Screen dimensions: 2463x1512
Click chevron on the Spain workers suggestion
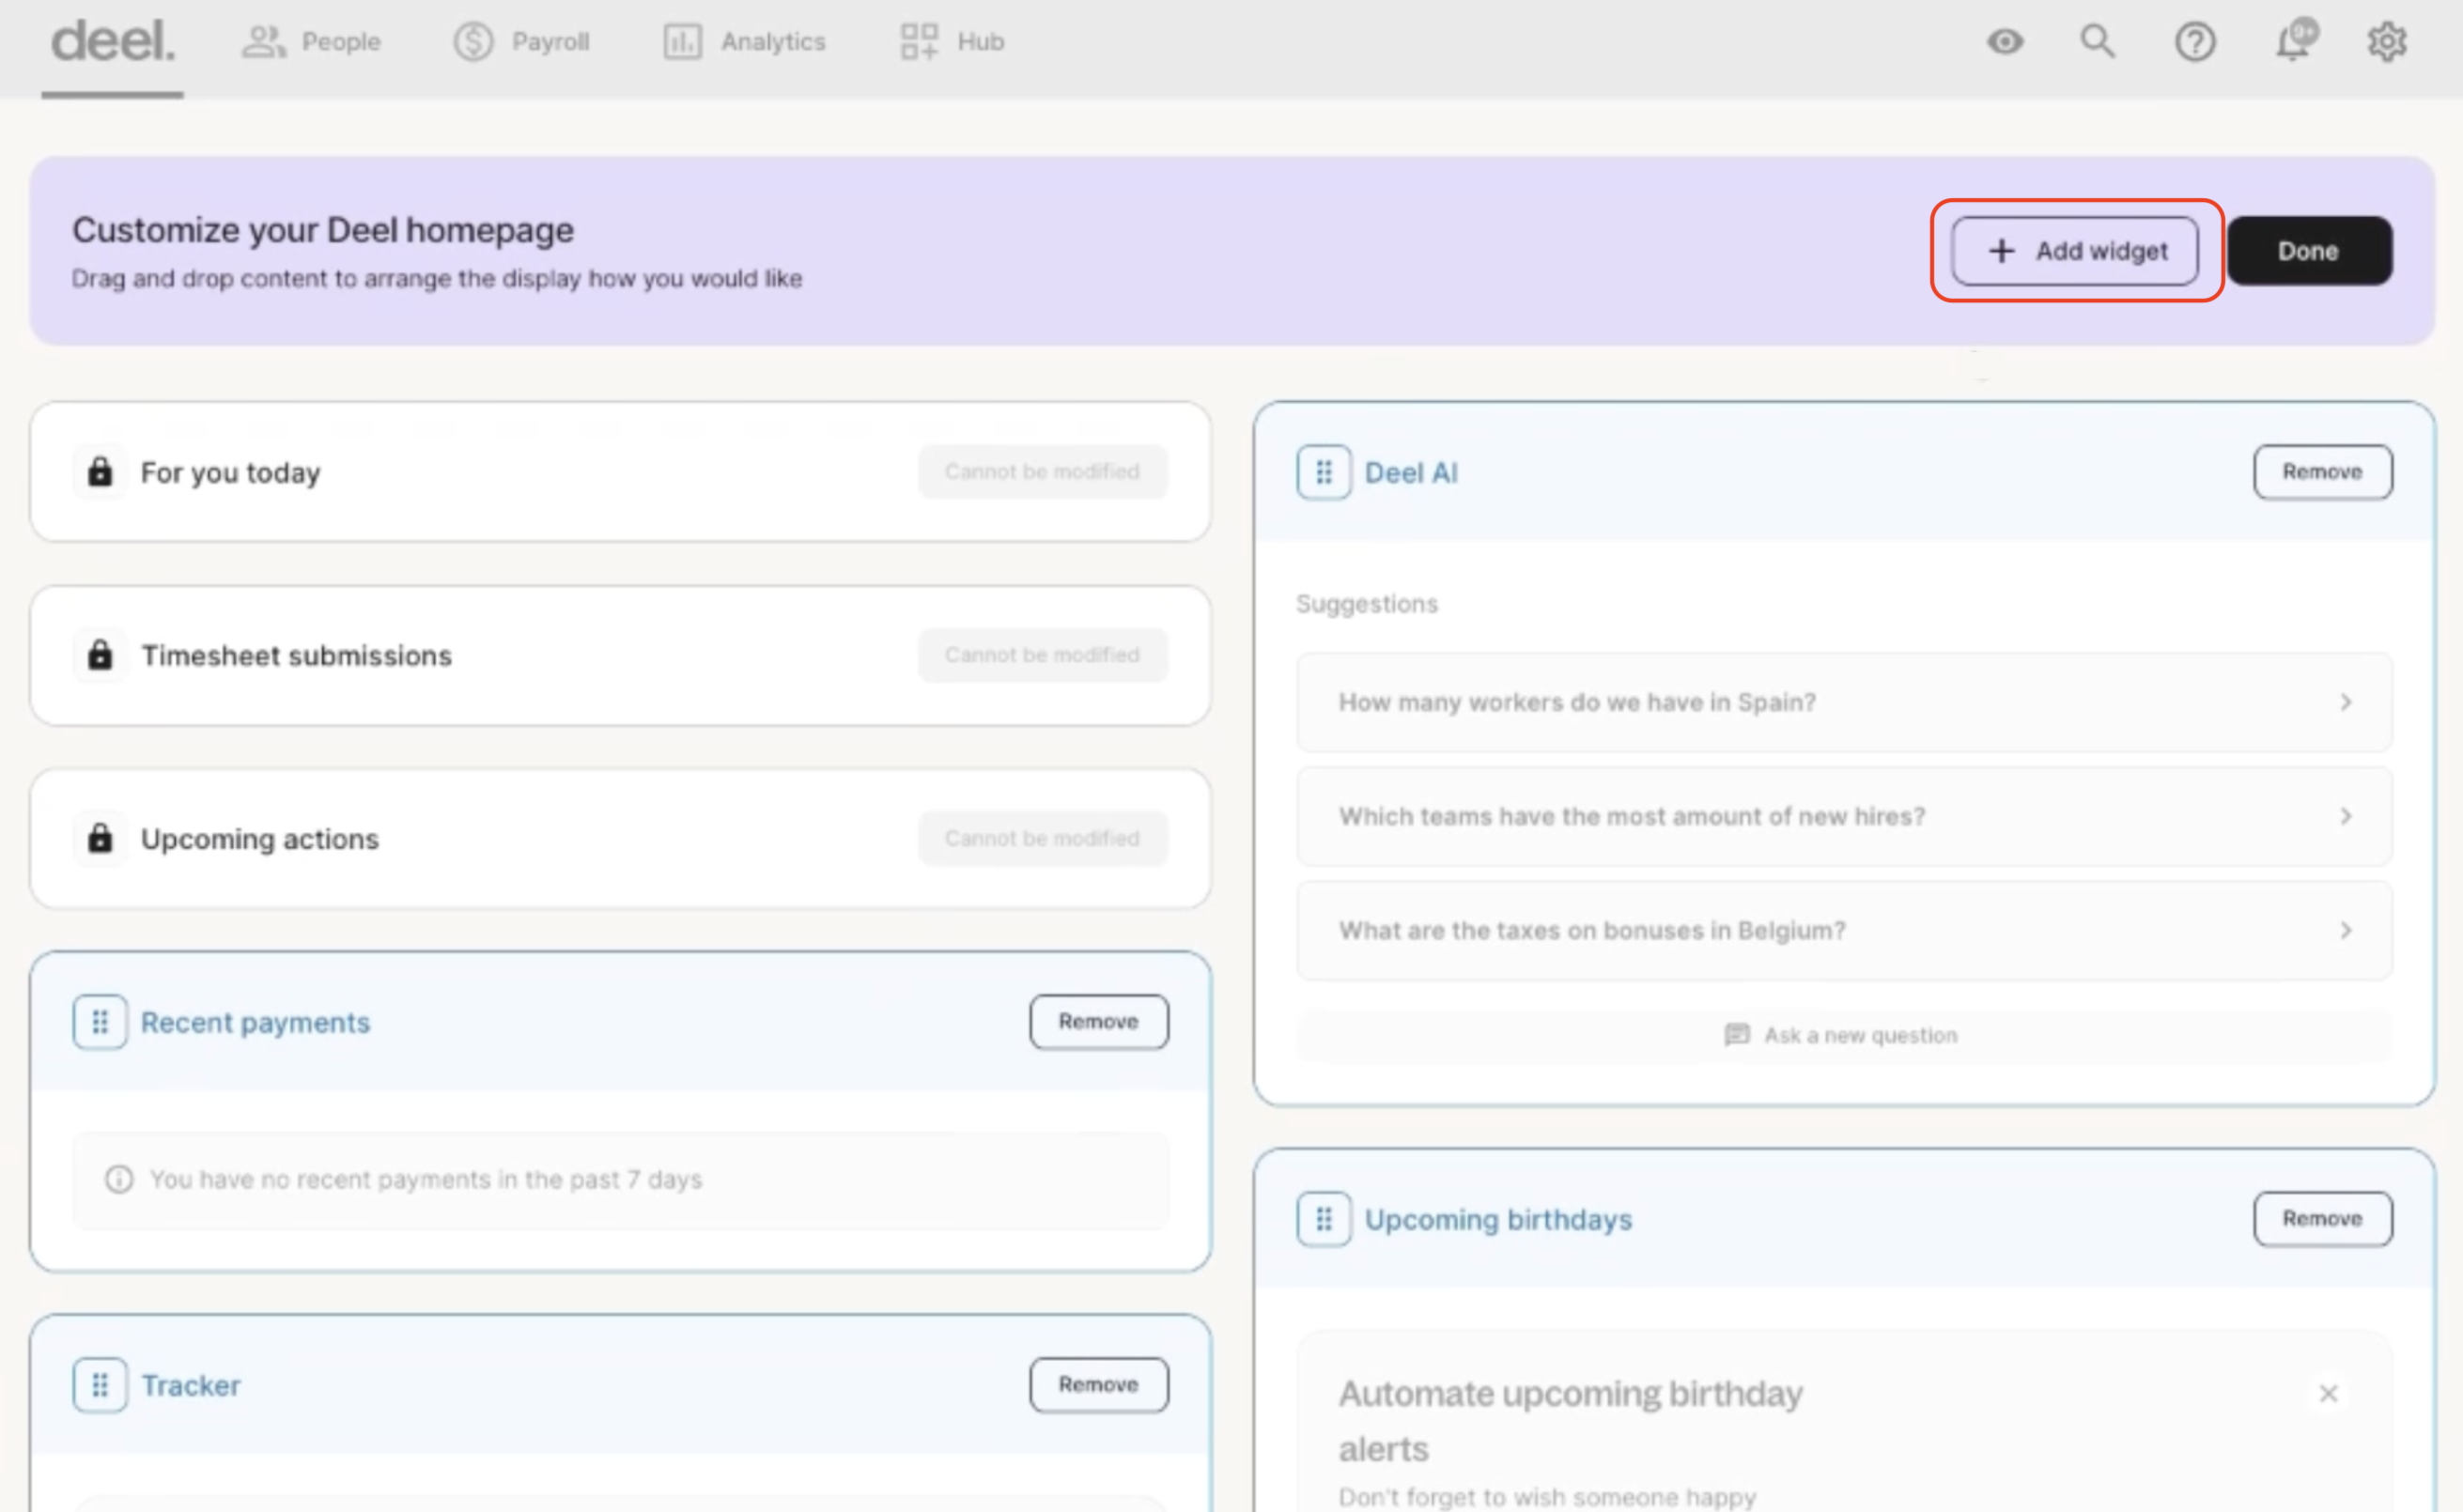(2346, 703)
